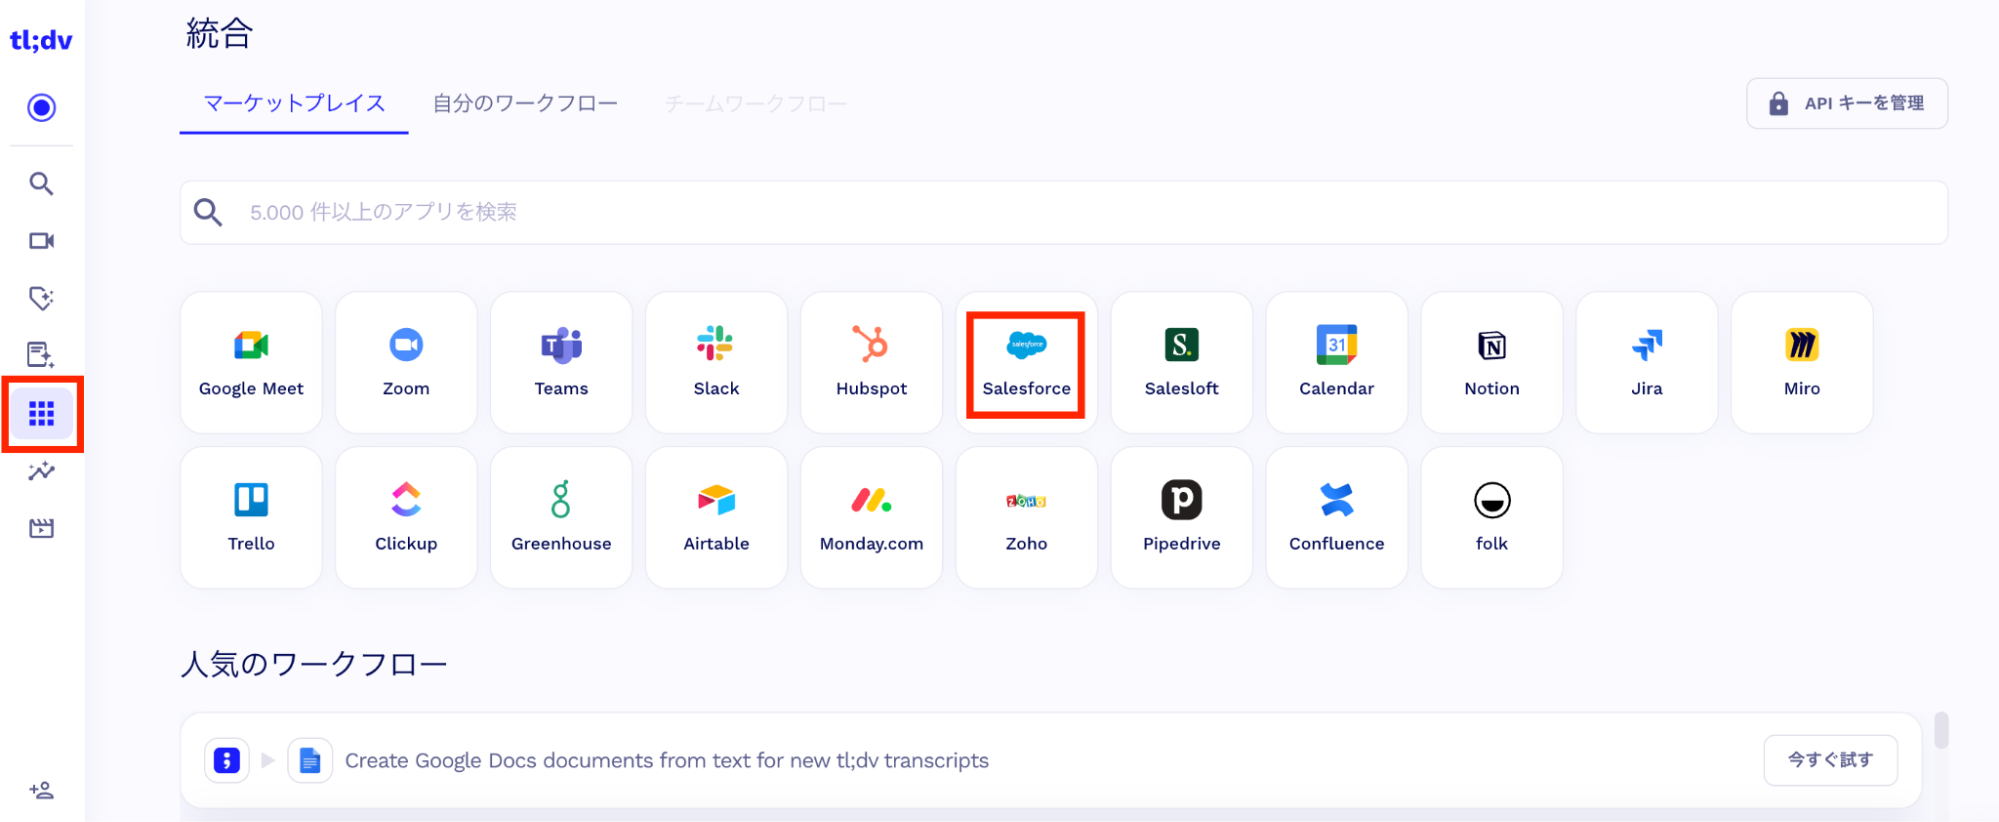Select the Notion integration tile

click(1491, 363)
